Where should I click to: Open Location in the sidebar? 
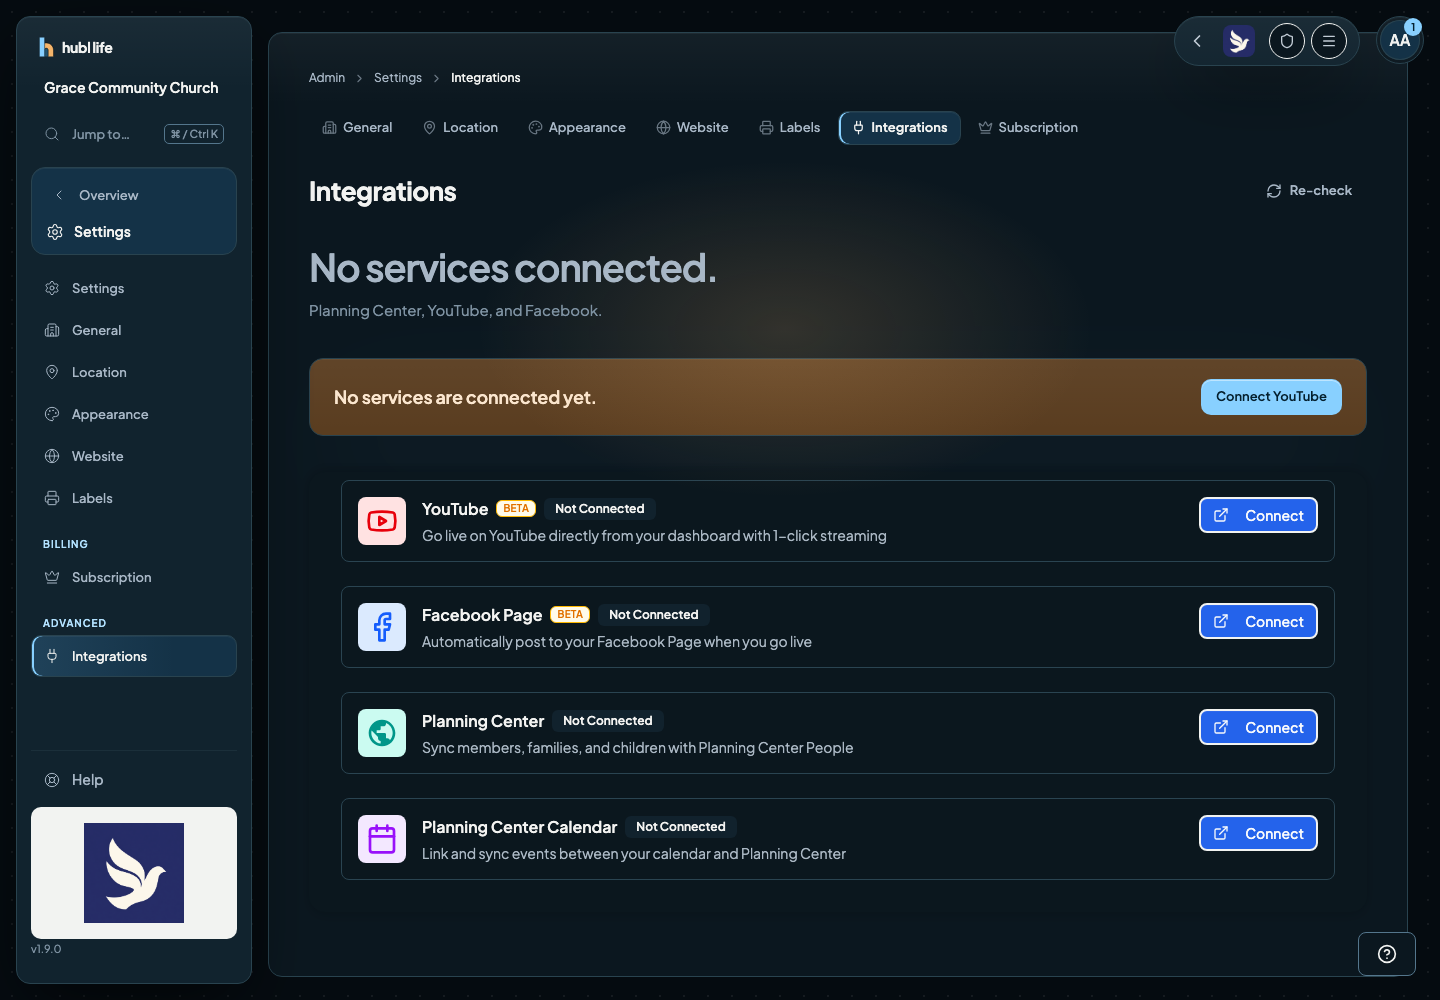pyautogui.click(x=134, y=372)
